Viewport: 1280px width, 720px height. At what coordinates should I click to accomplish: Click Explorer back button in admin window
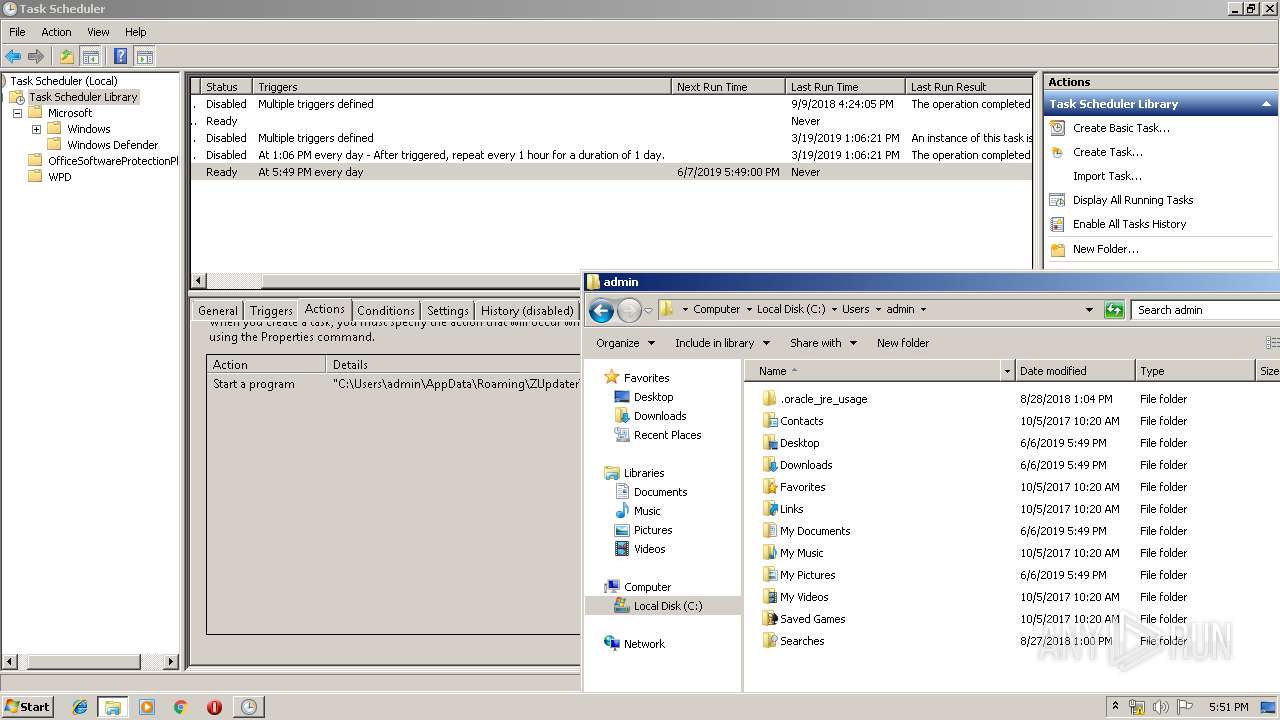point(601,310)
